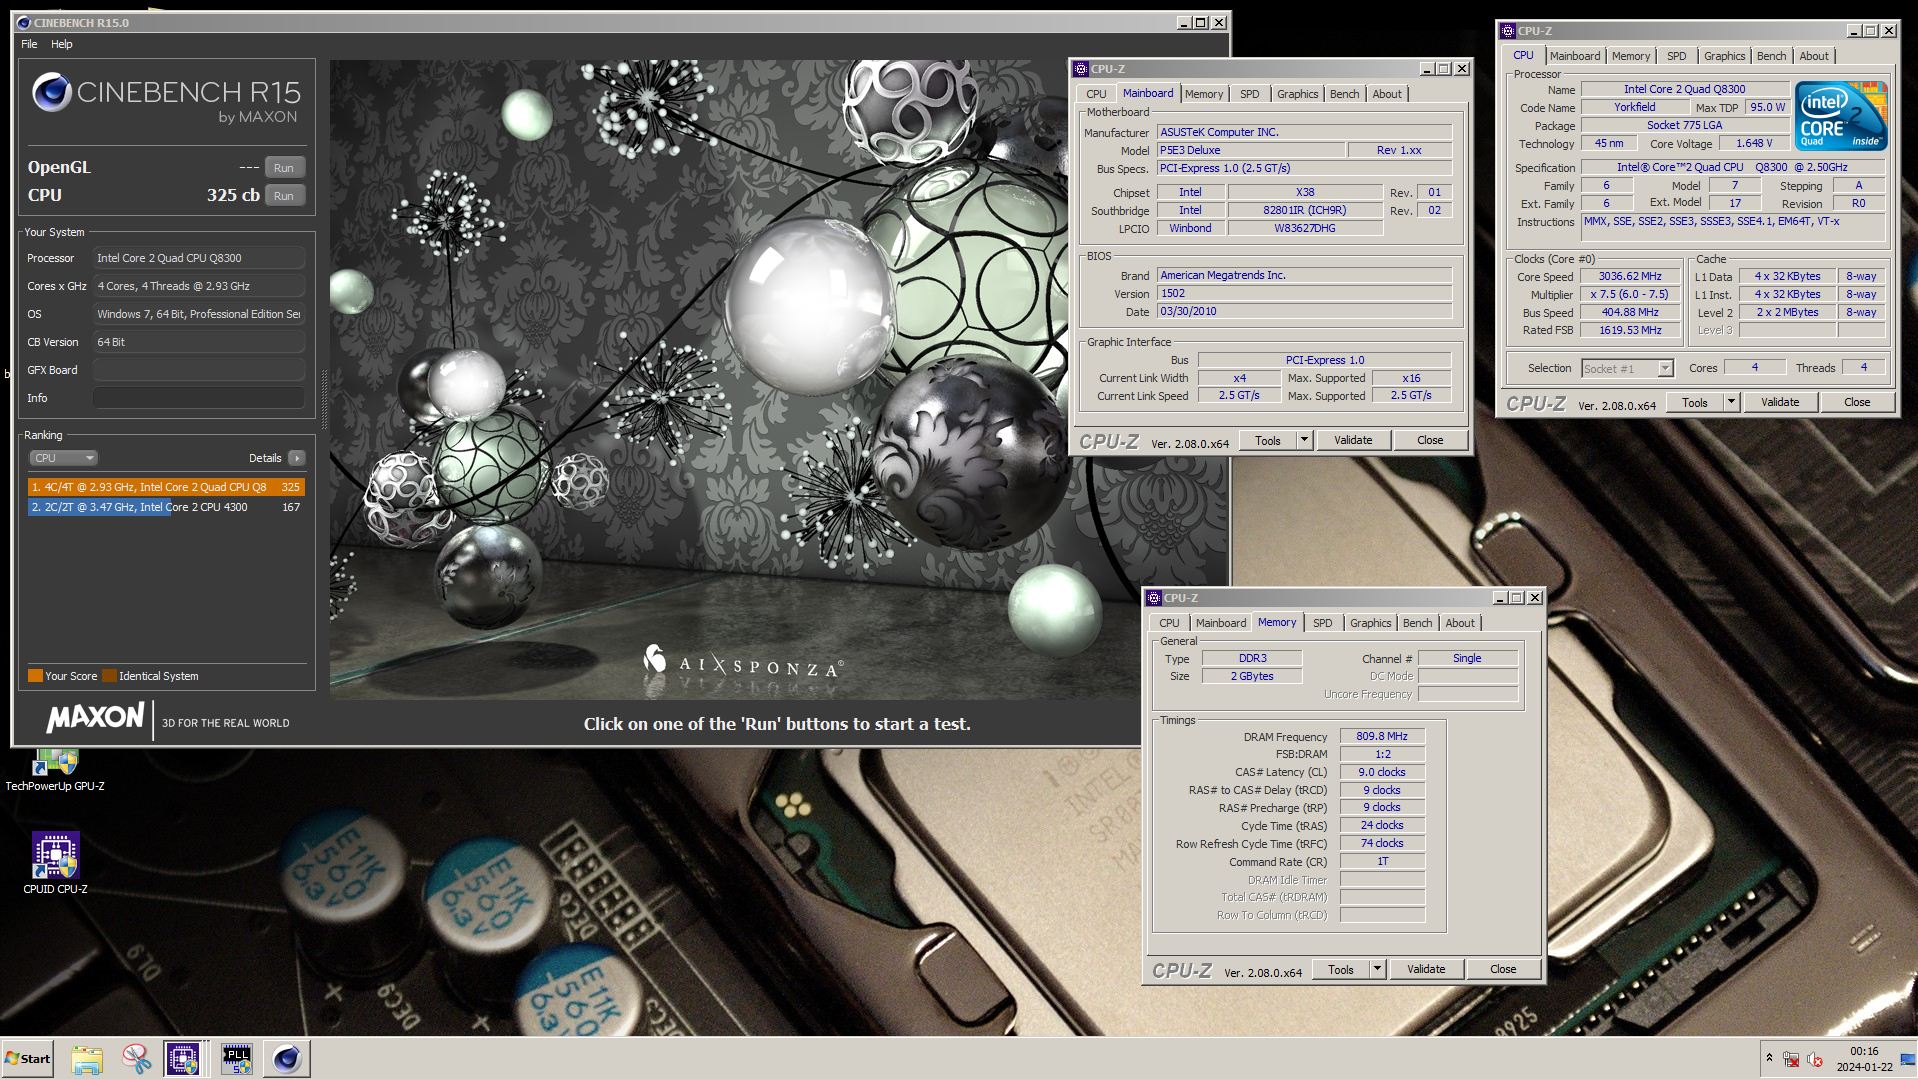The width and height of the screenshot is (1918, 1079).
Task: Click Tools button in Mainboard window
Action: (x=1268, y=440)
